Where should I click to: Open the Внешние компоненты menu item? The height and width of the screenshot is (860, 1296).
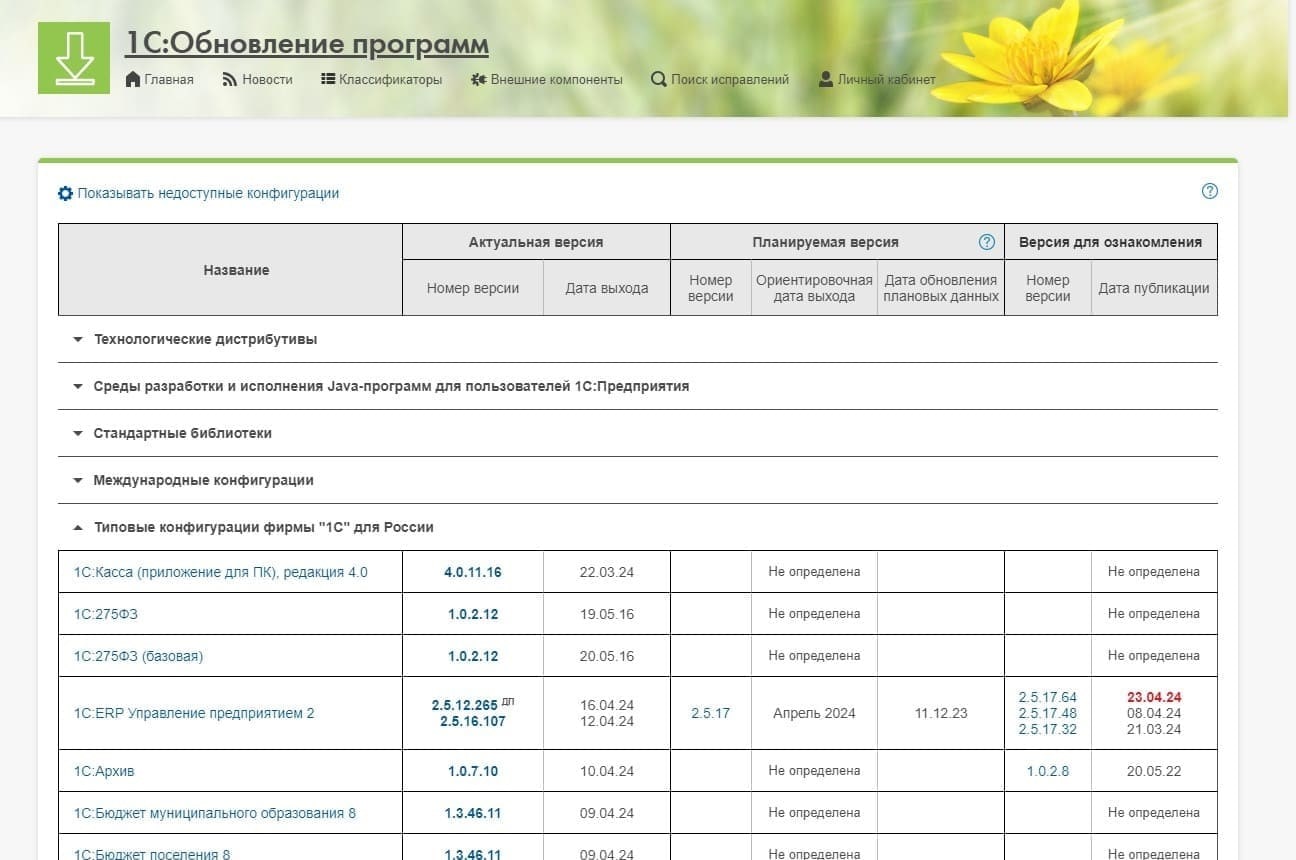556,79
